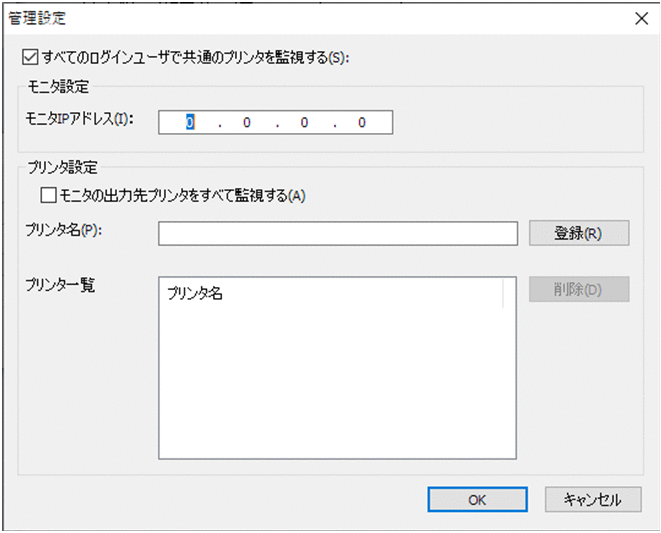Click the 管理設定 title bar text
661x533 pixels.
[x=37, y=19]
